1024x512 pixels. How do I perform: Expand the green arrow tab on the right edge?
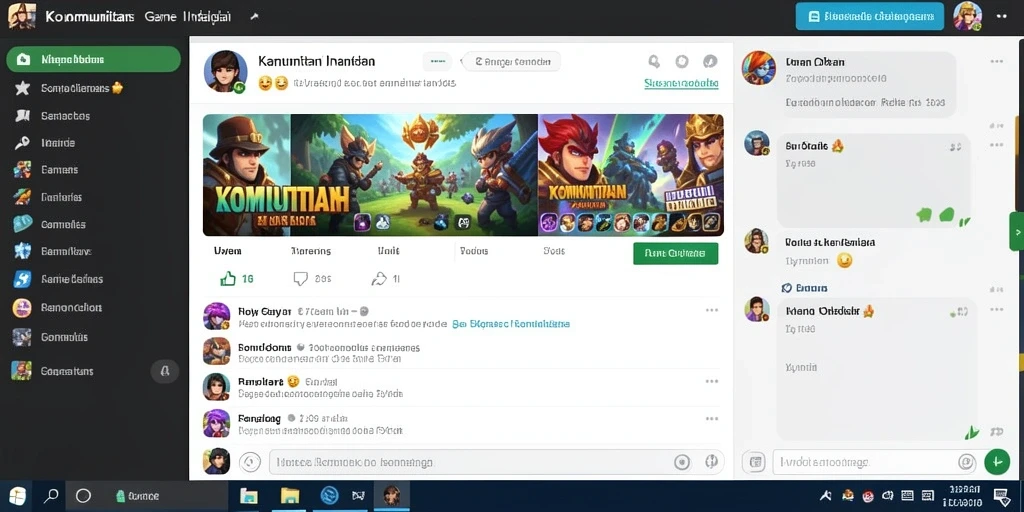(1017, 231)
